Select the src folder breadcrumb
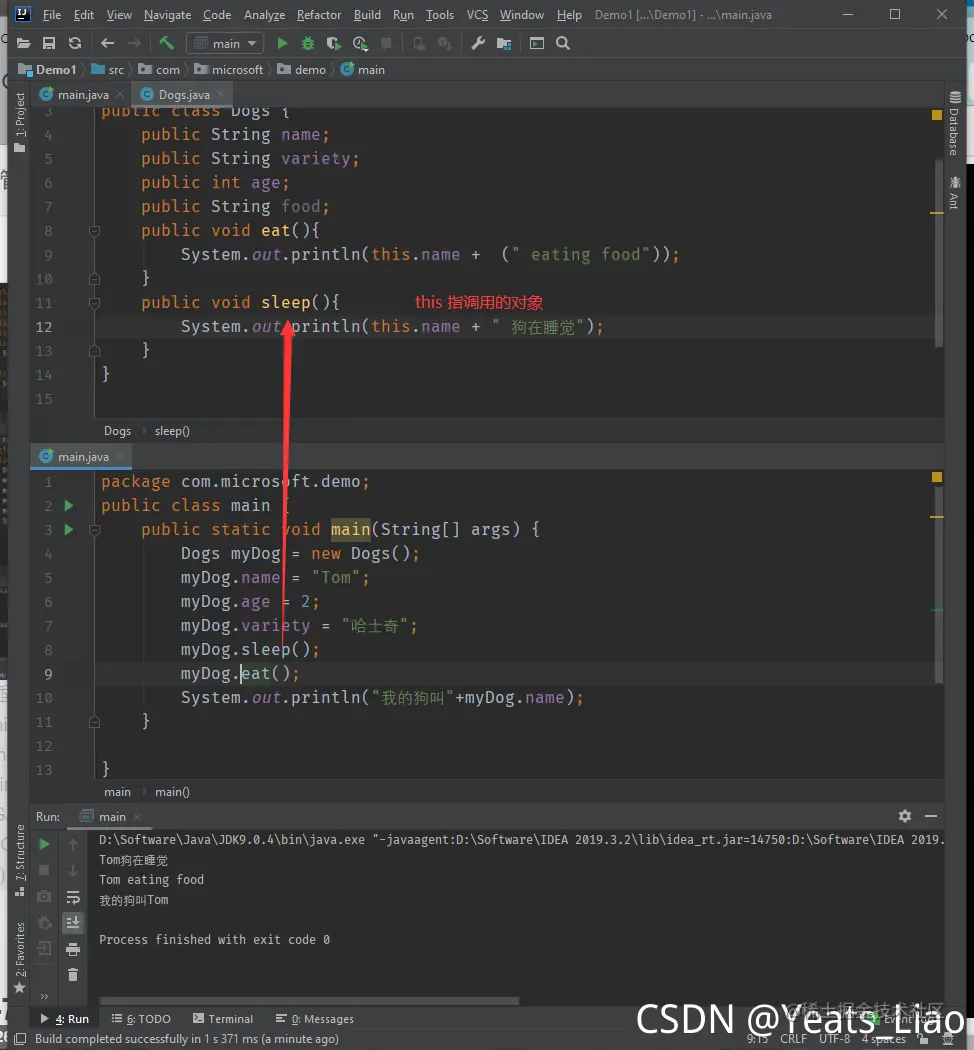This screenshot has width=974, height=1050. pyautogui.click(x=108, y=70)
